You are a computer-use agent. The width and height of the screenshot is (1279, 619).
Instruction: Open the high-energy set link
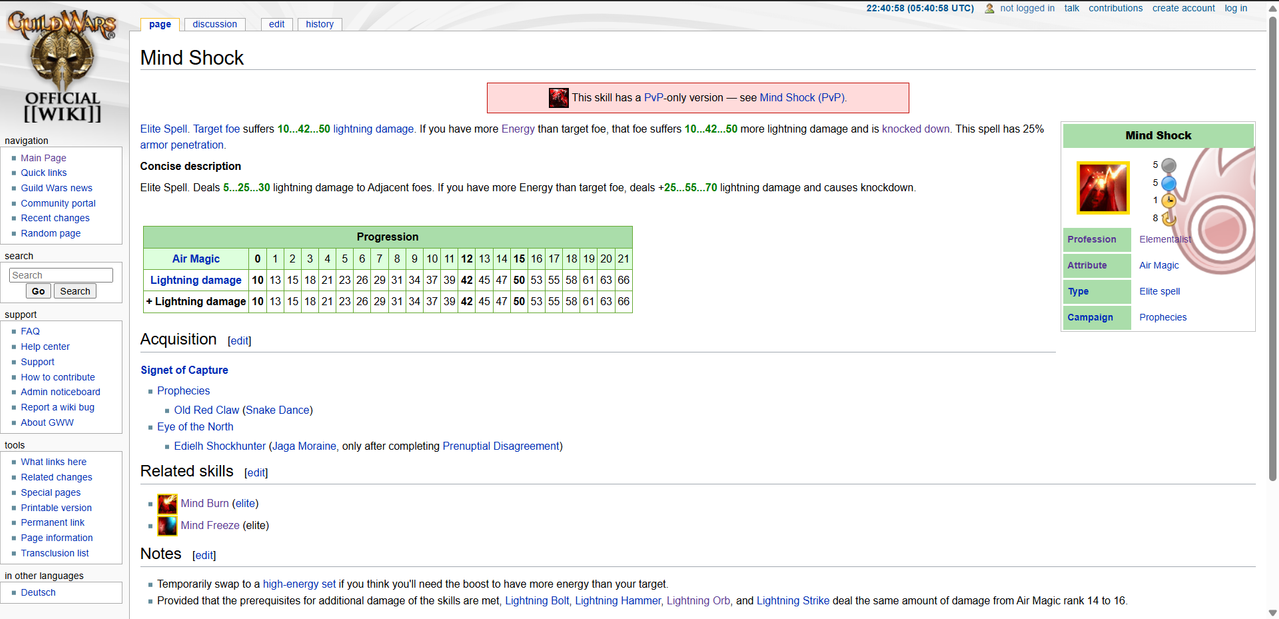click(299, 584)
